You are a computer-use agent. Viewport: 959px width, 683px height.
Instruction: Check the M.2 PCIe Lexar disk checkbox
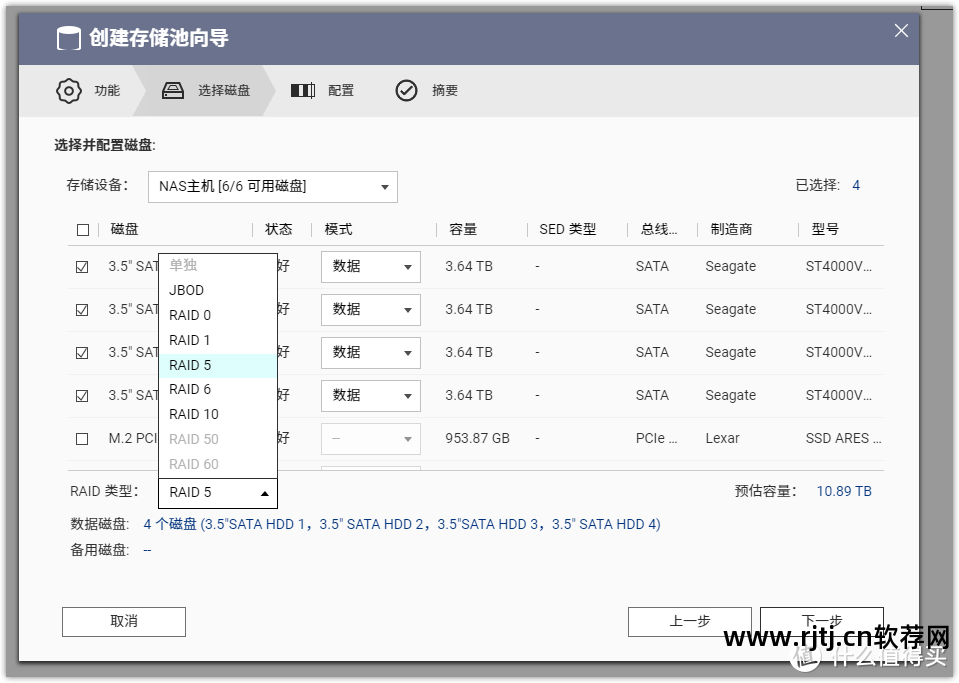pyautogui.click(x=82, y=439)
